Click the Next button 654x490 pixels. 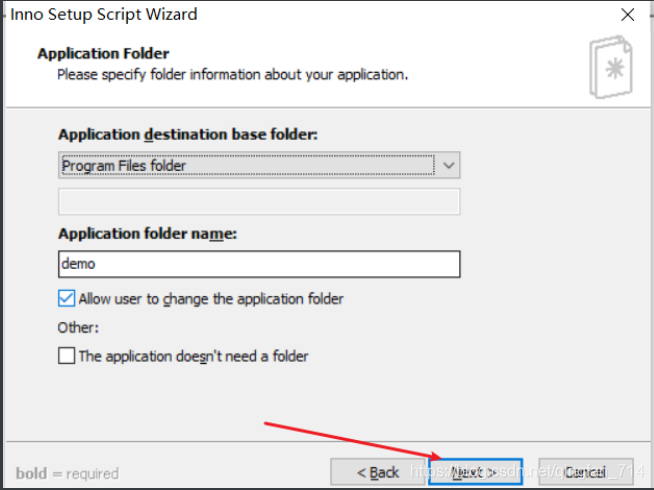pyautogui.click(x=475, y=472)
